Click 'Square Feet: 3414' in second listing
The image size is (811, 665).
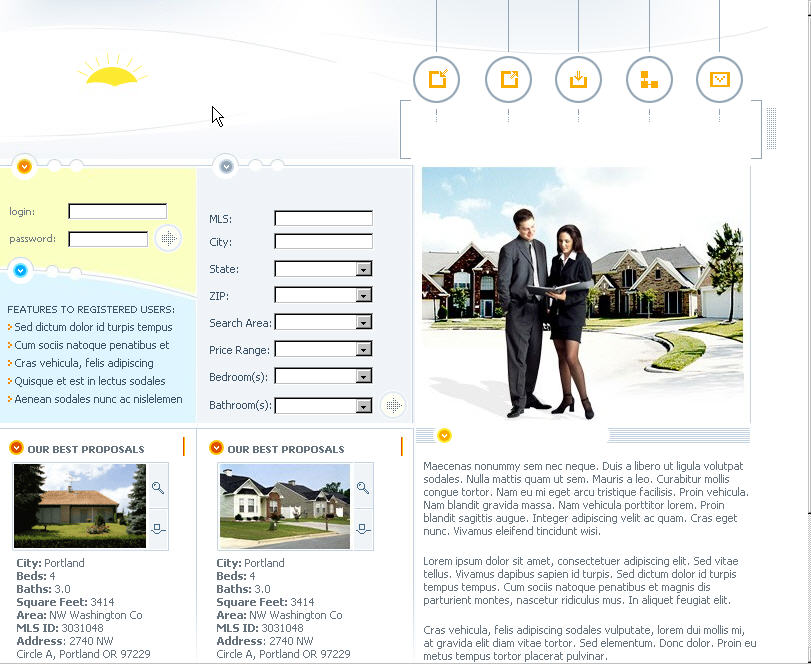(265, 602)
